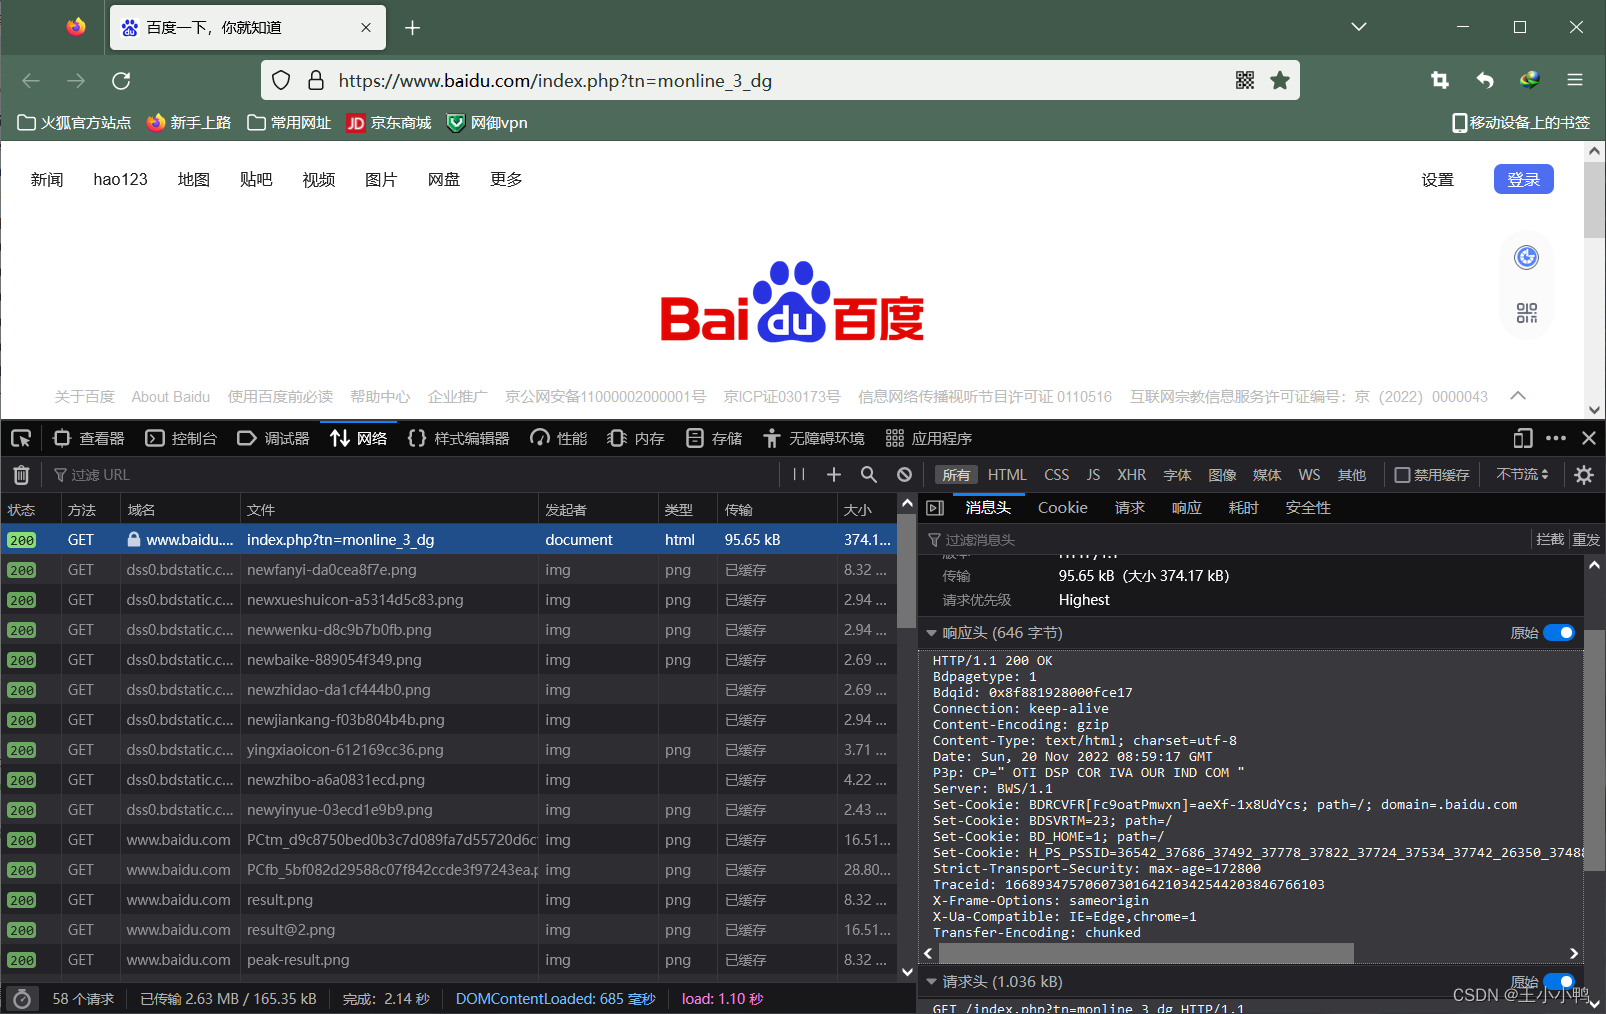Open the Storage (存储) panel
This screenshot has width=1606, height=1014.
[714, 438]
